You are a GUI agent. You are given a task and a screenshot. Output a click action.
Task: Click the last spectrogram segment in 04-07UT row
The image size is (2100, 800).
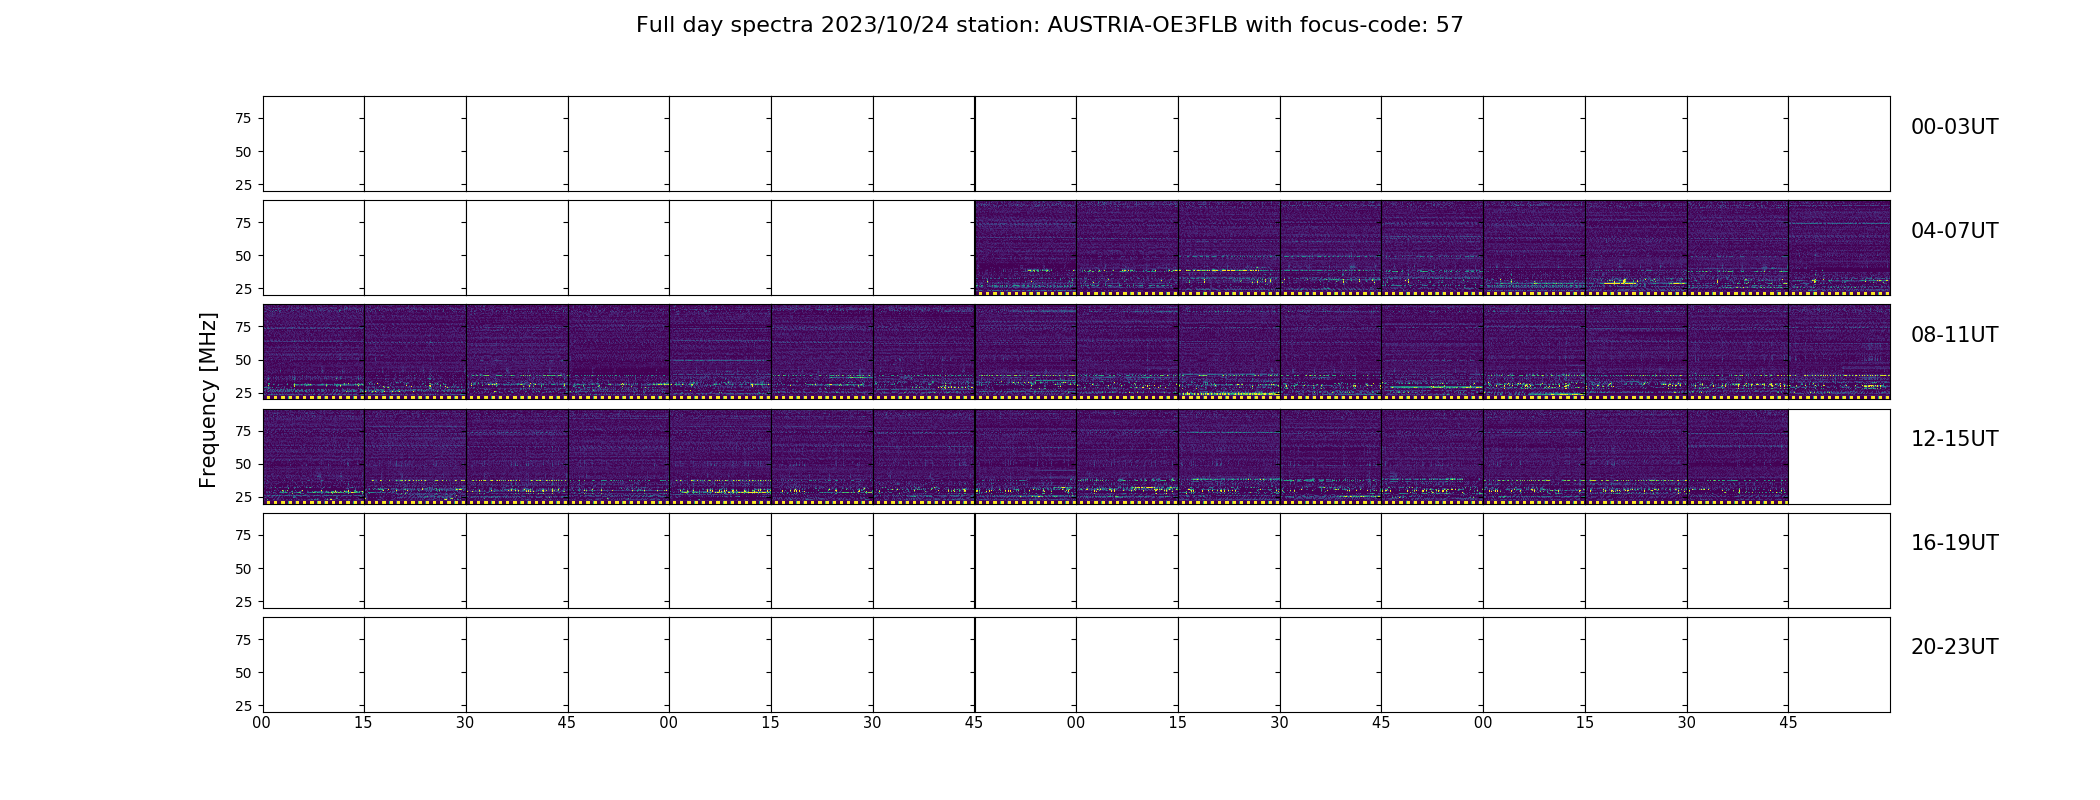1839,248
